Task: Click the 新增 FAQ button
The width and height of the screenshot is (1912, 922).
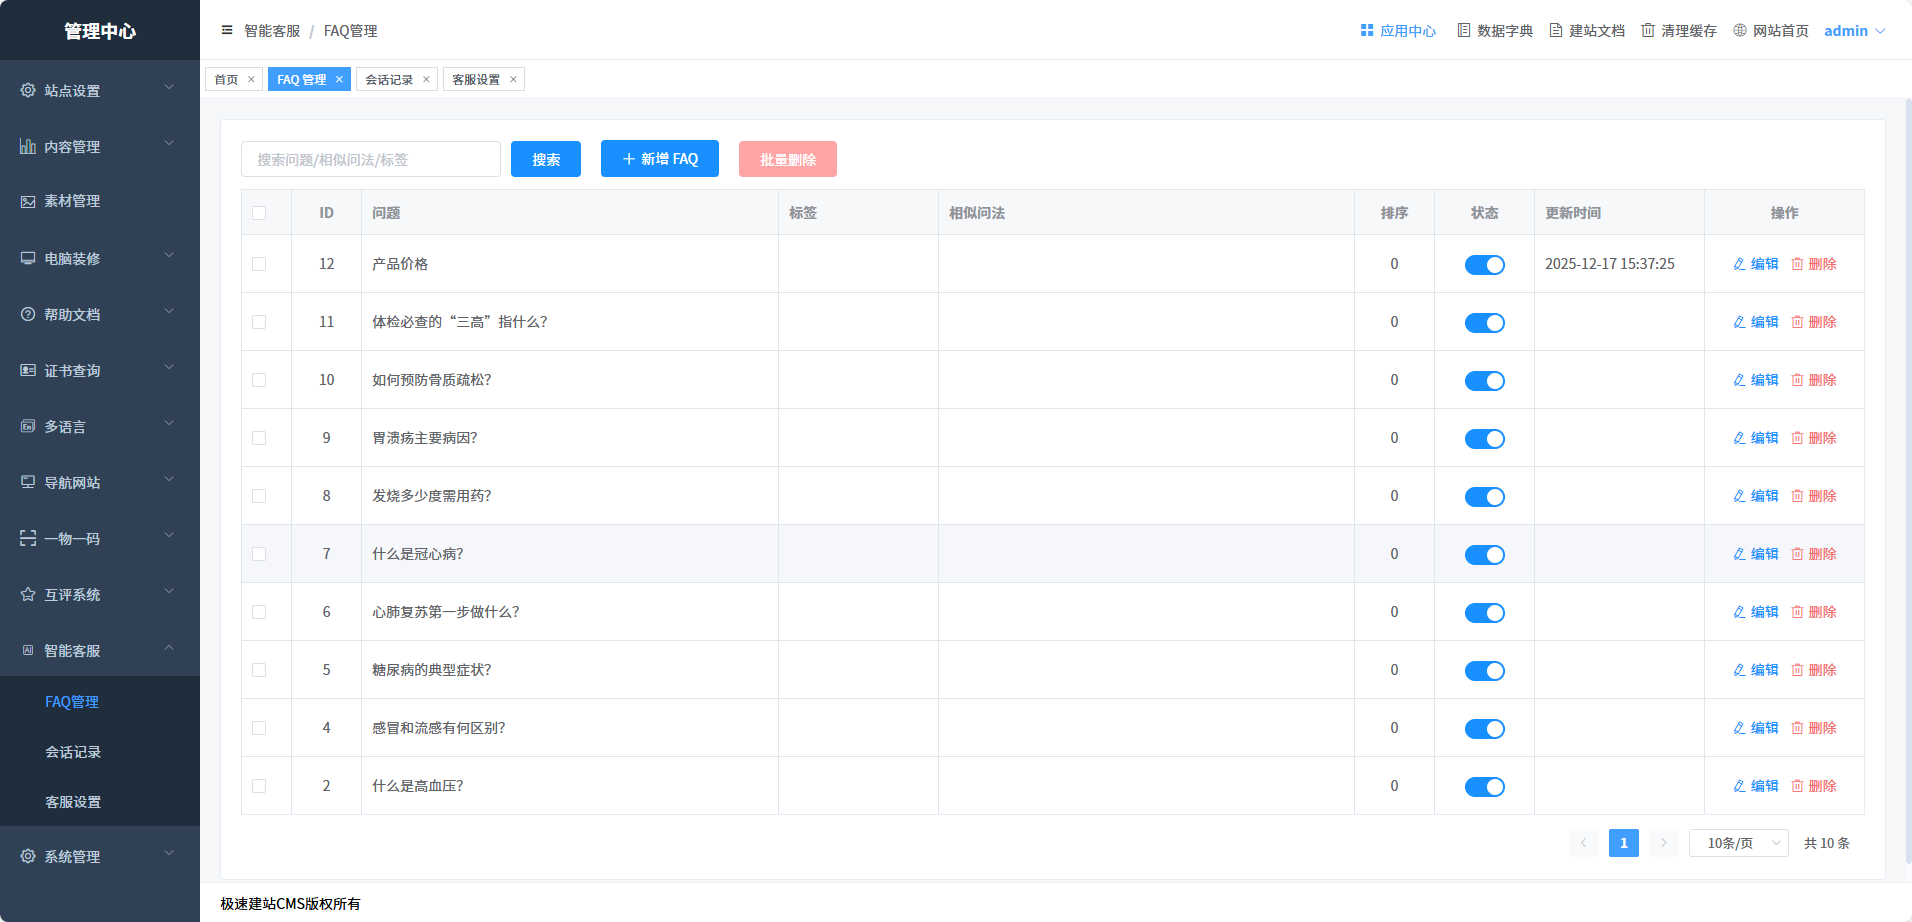Action: 659,159
